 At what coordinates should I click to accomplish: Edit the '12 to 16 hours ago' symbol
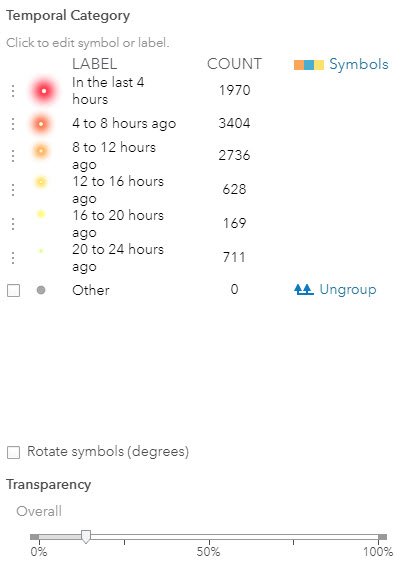[41, 181]
